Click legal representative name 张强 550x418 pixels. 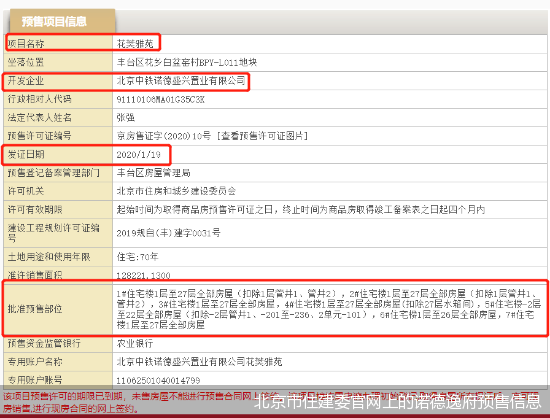pos(126,117)
